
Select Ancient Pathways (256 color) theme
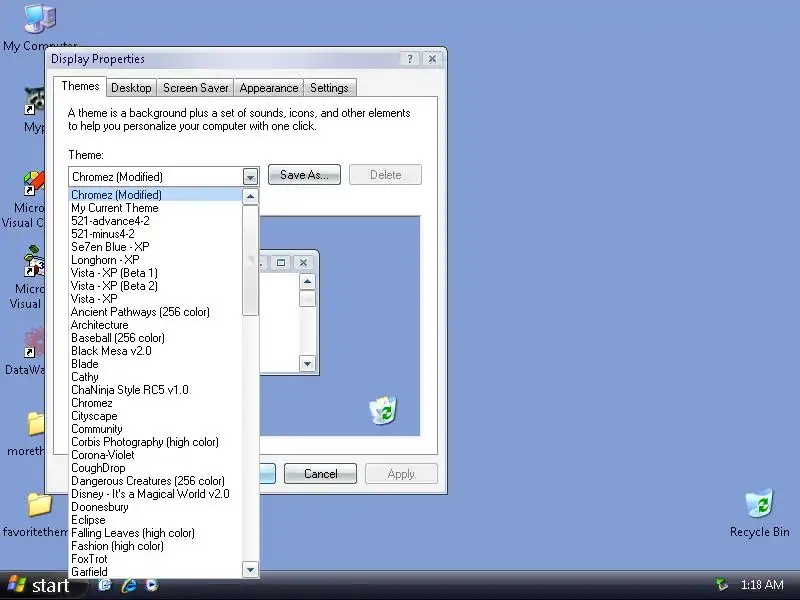pos(156,312)
